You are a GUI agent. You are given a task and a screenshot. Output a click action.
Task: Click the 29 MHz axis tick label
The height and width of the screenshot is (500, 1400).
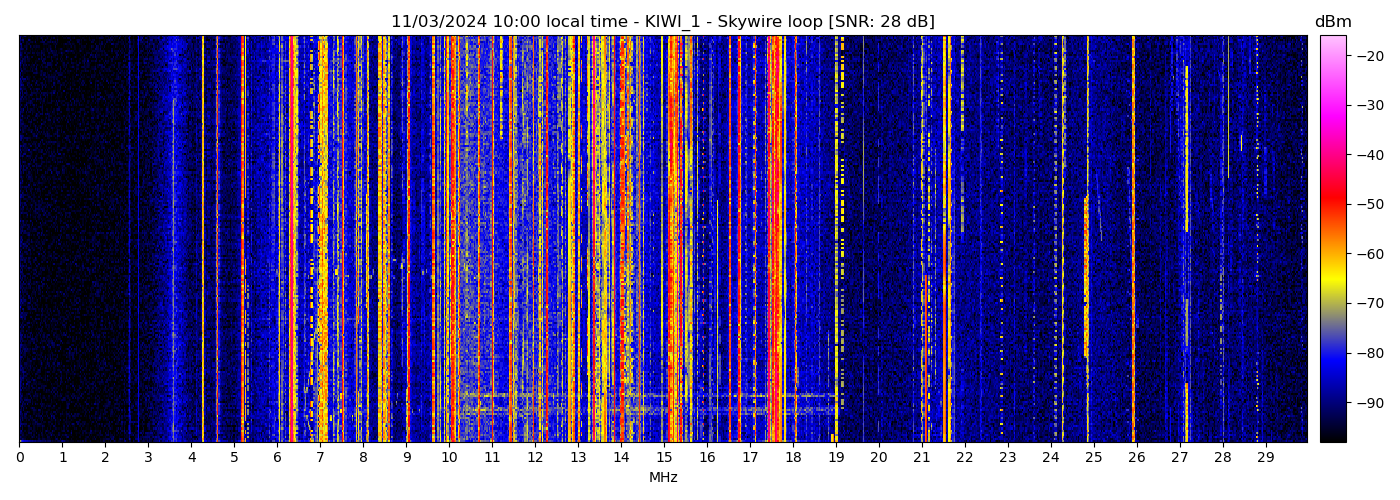[1265, 458]
